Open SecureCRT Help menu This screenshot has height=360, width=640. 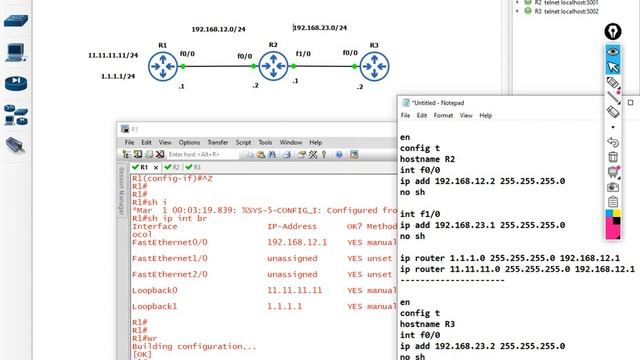click(x=316, y=142)
